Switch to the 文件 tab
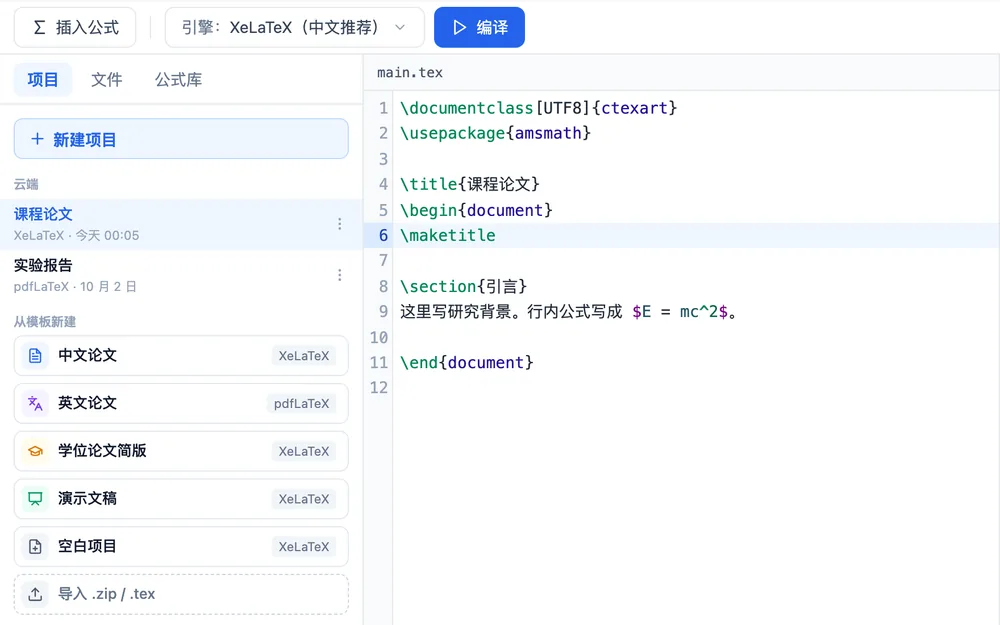 click(107, 80)
